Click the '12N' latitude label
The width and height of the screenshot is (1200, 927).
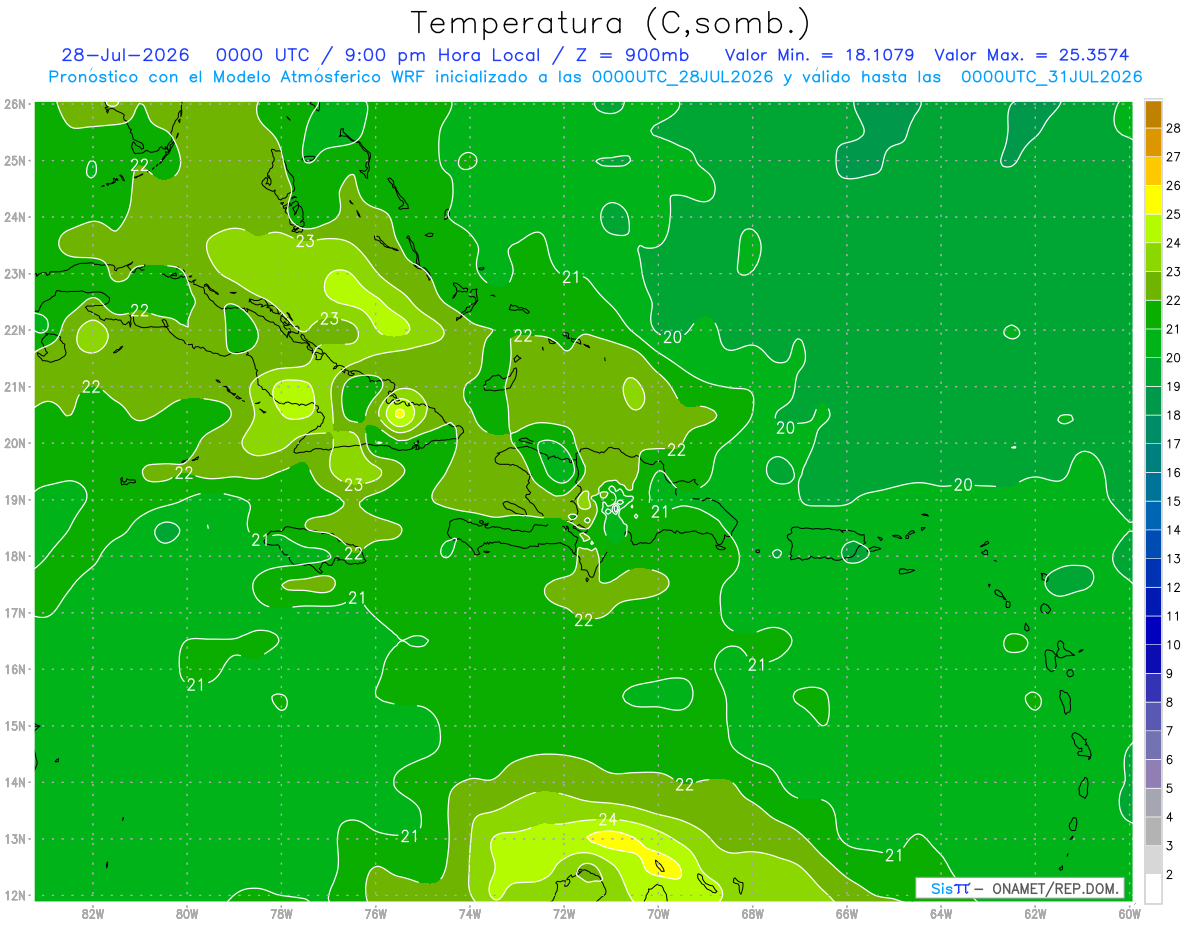(x=14, y=895)
